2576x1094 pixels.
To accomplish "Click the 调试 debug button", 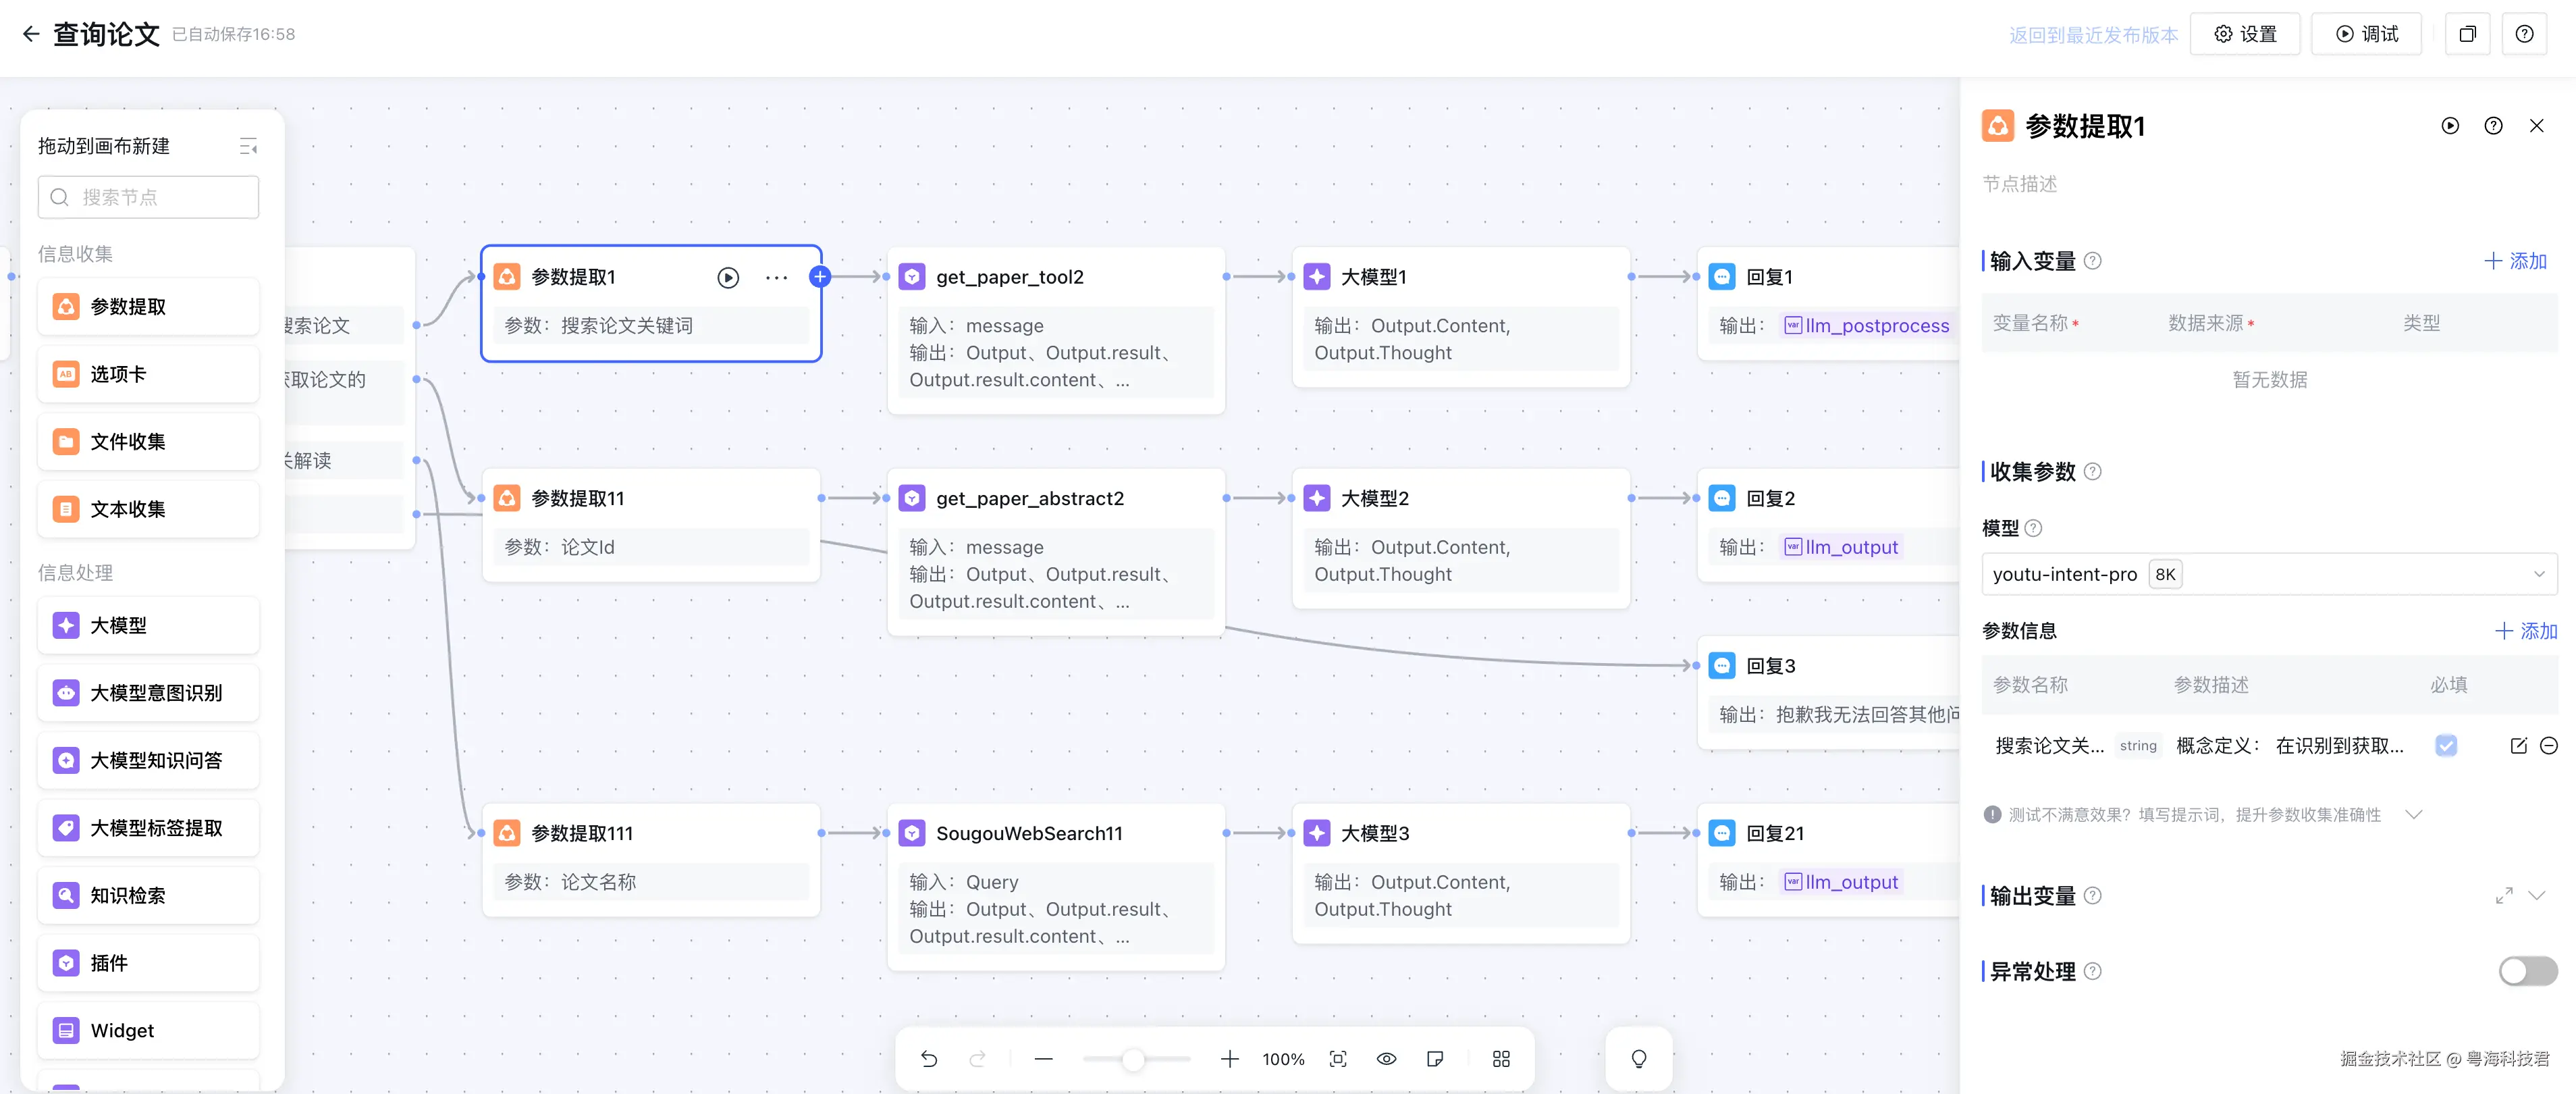I will click(2366, 34).
